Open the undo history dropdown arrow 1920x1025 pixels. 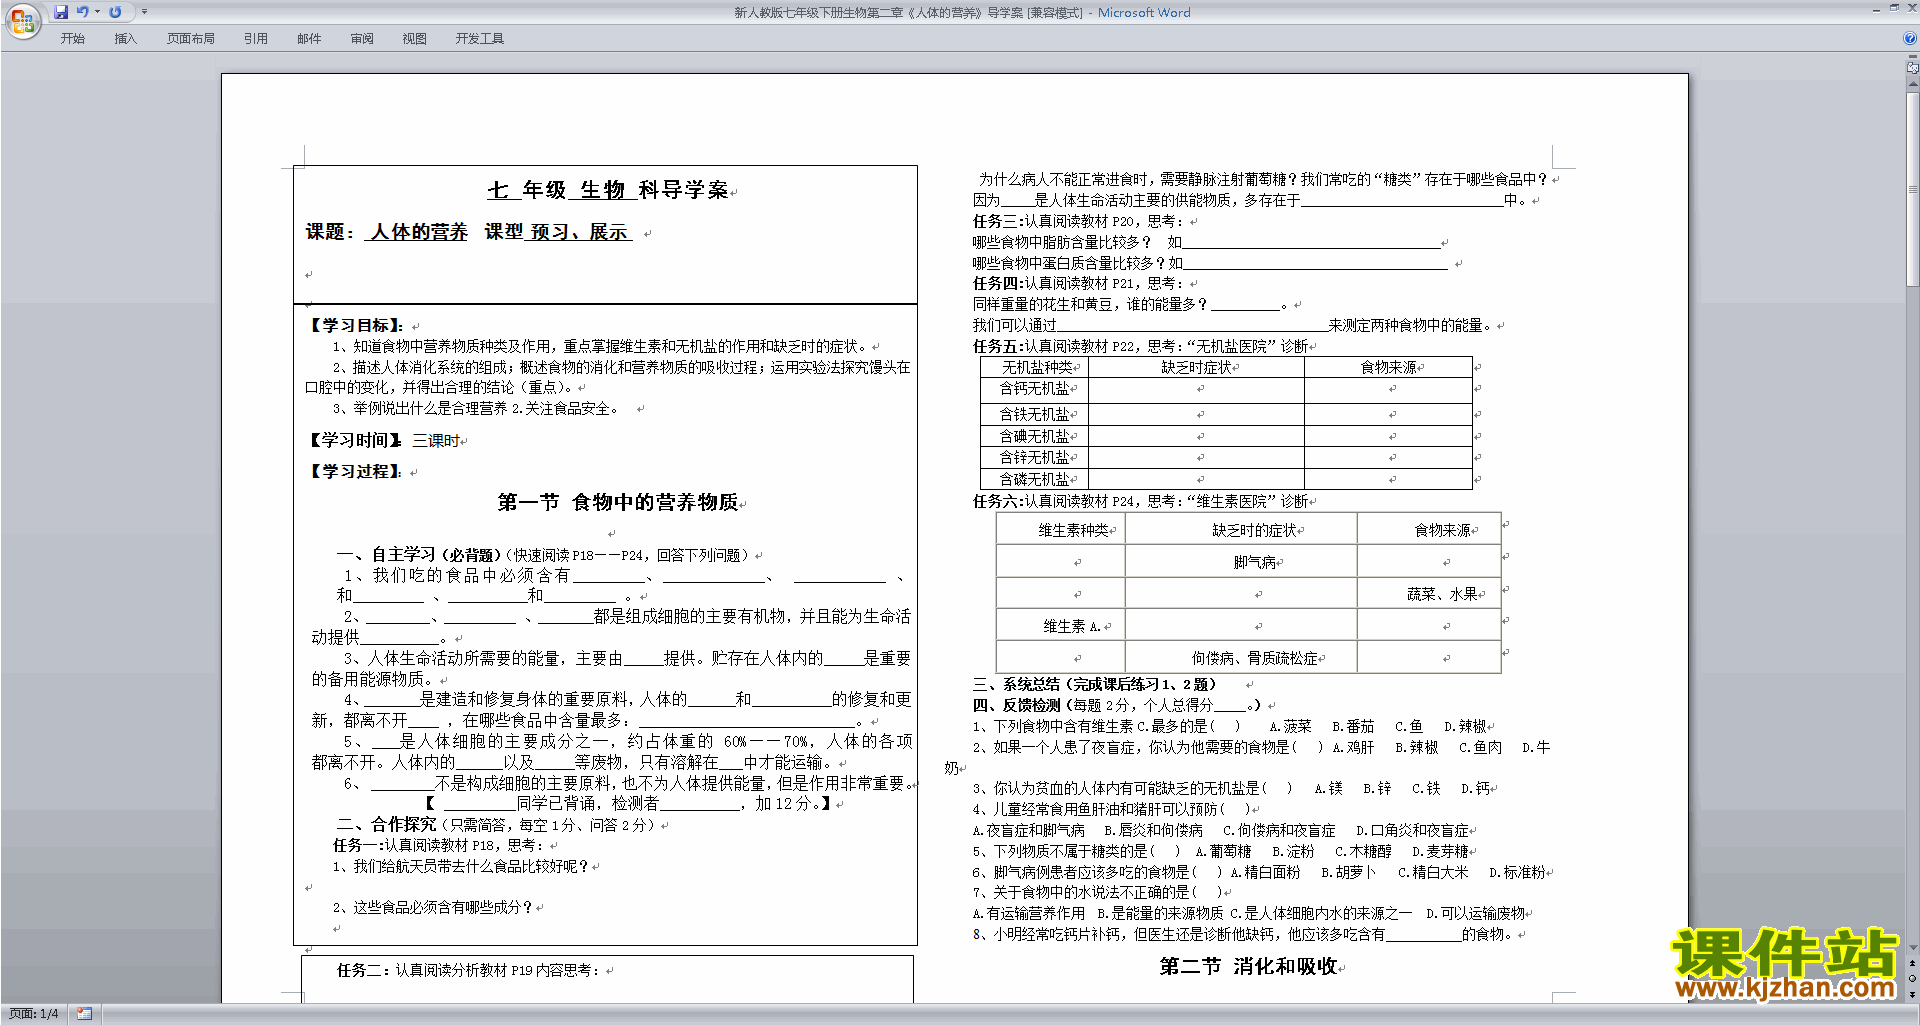(x=97, y=12)
